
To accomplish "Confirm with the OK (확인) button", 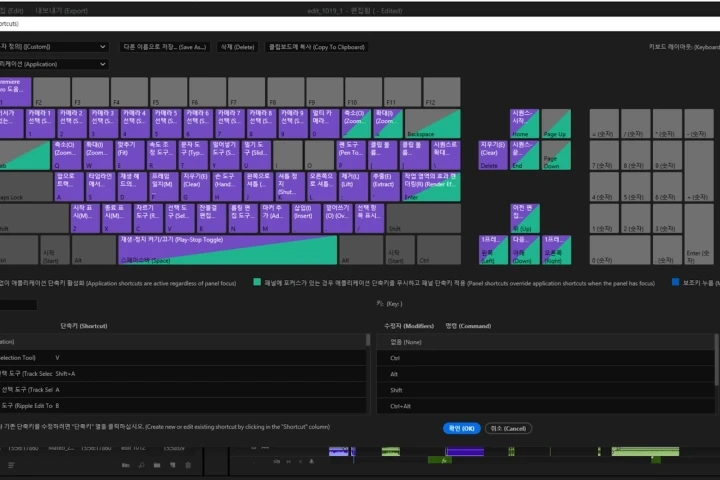I will pyautogui.click(x=461, y=429).
